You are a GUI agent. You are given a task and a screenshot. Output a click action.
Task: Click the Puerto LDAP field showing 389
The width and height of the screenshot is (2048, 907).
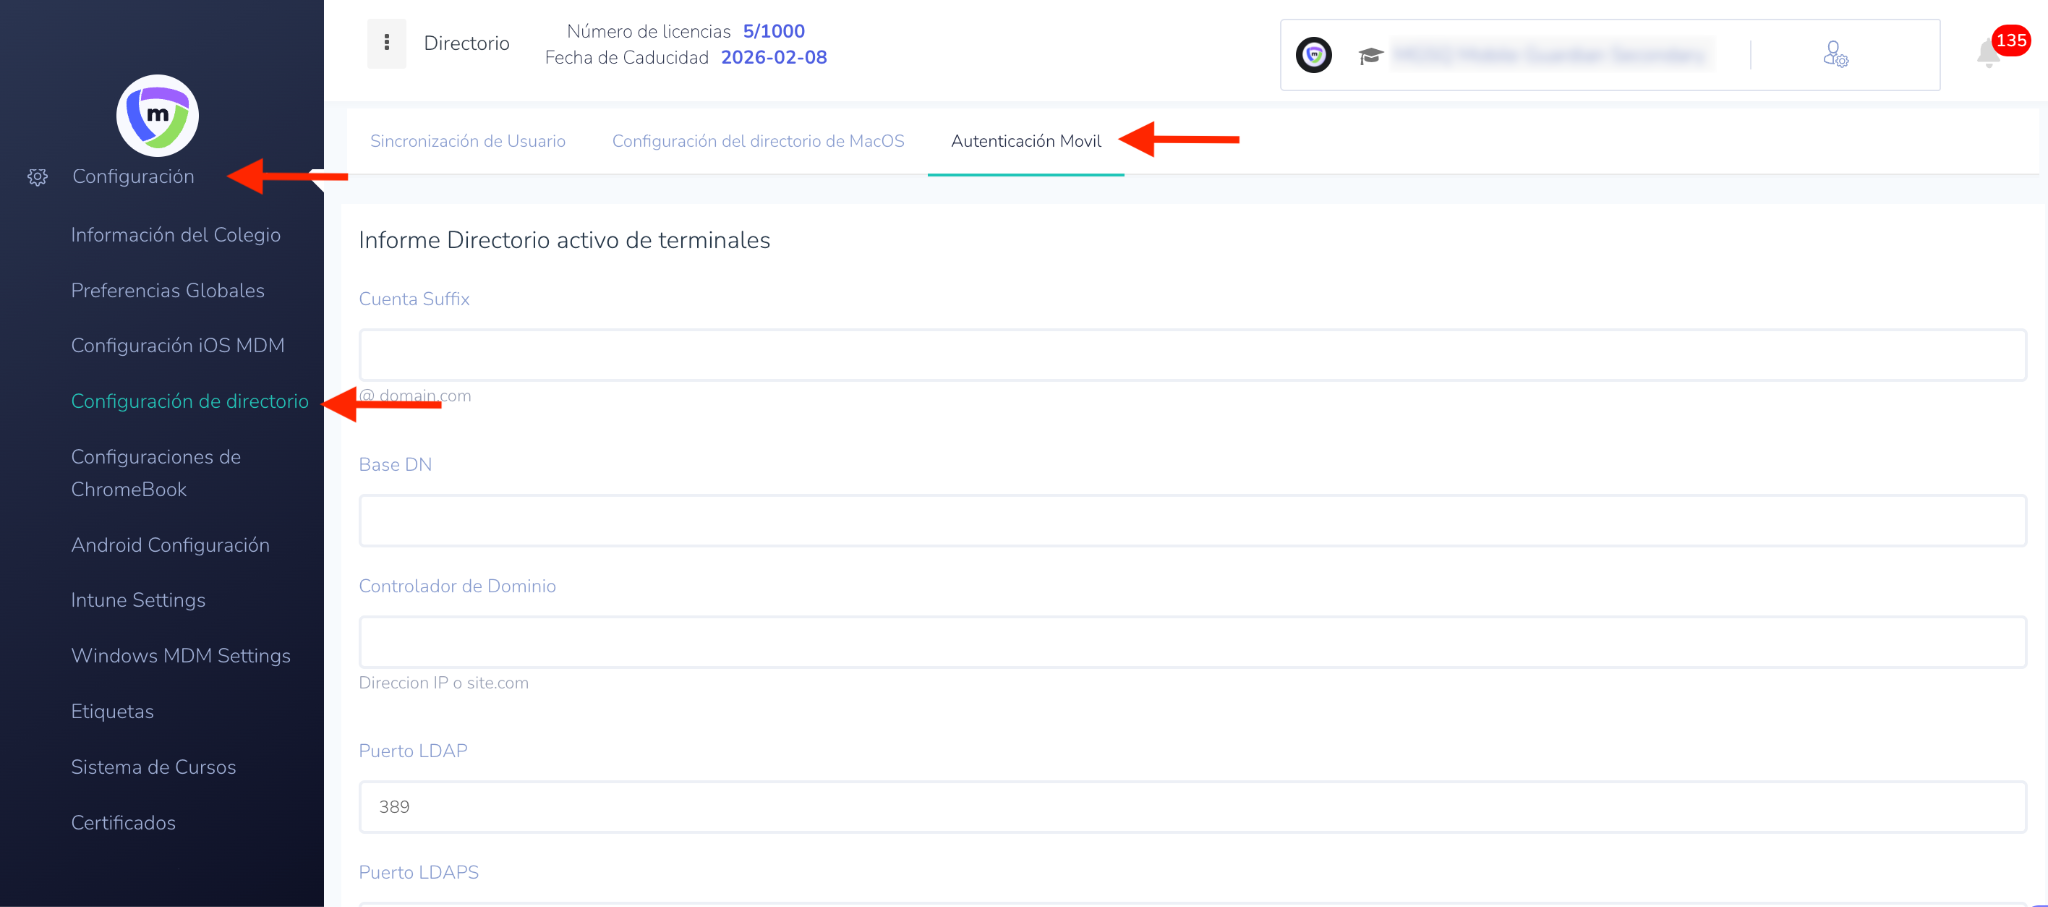tap(1192, 807)
